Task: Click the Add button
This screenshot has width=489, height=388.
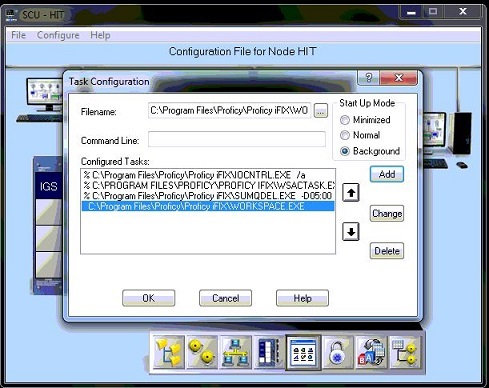Action: (x=387, y=174)
